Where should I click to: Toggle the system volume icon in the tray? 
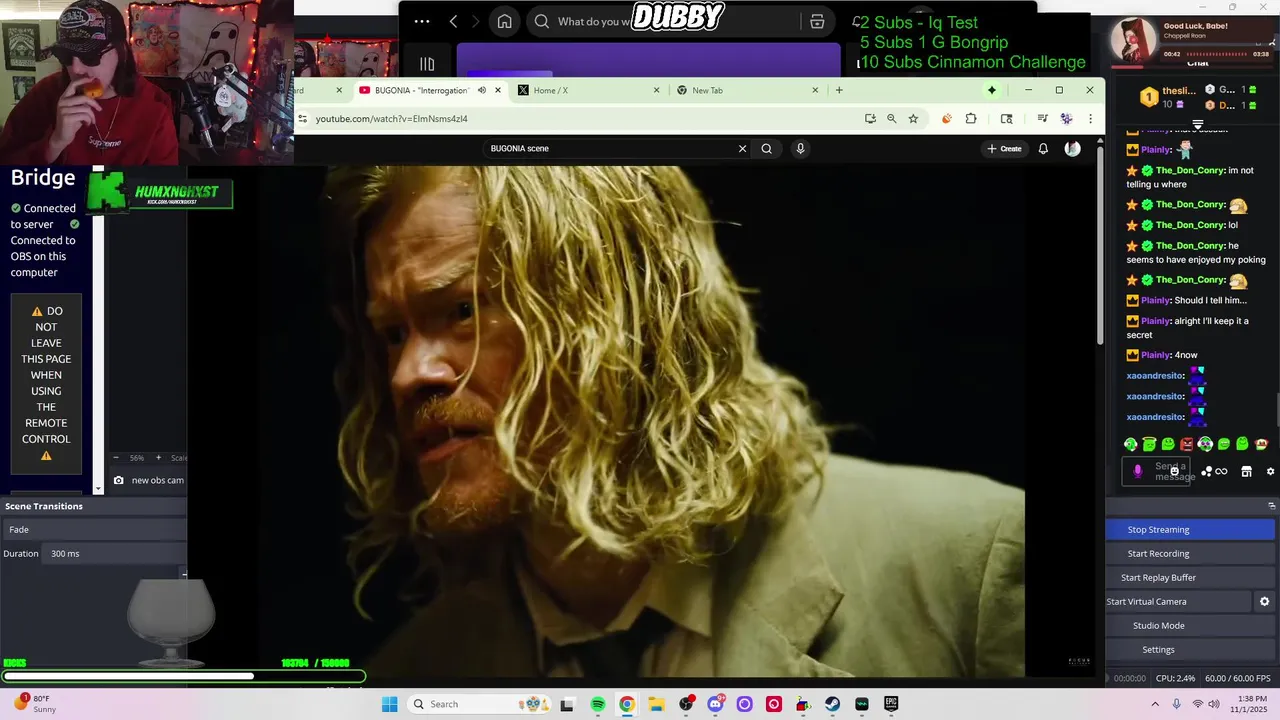[1216, 704]
